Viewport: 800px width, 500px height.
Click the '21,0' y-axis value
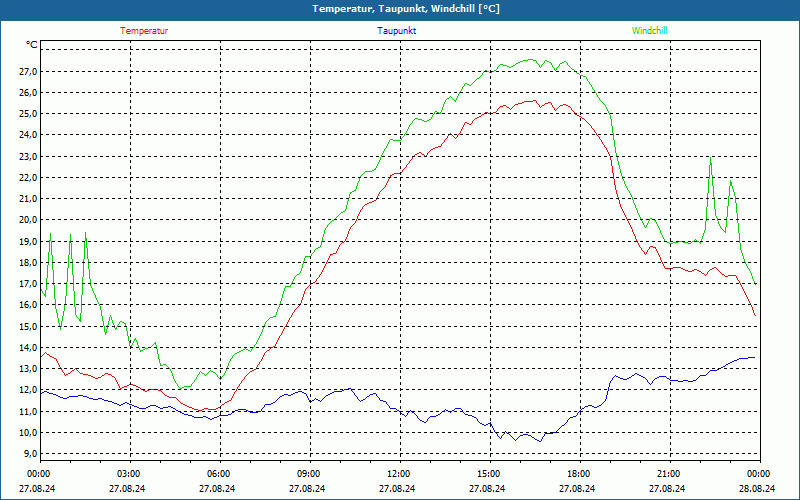point(28,199)
